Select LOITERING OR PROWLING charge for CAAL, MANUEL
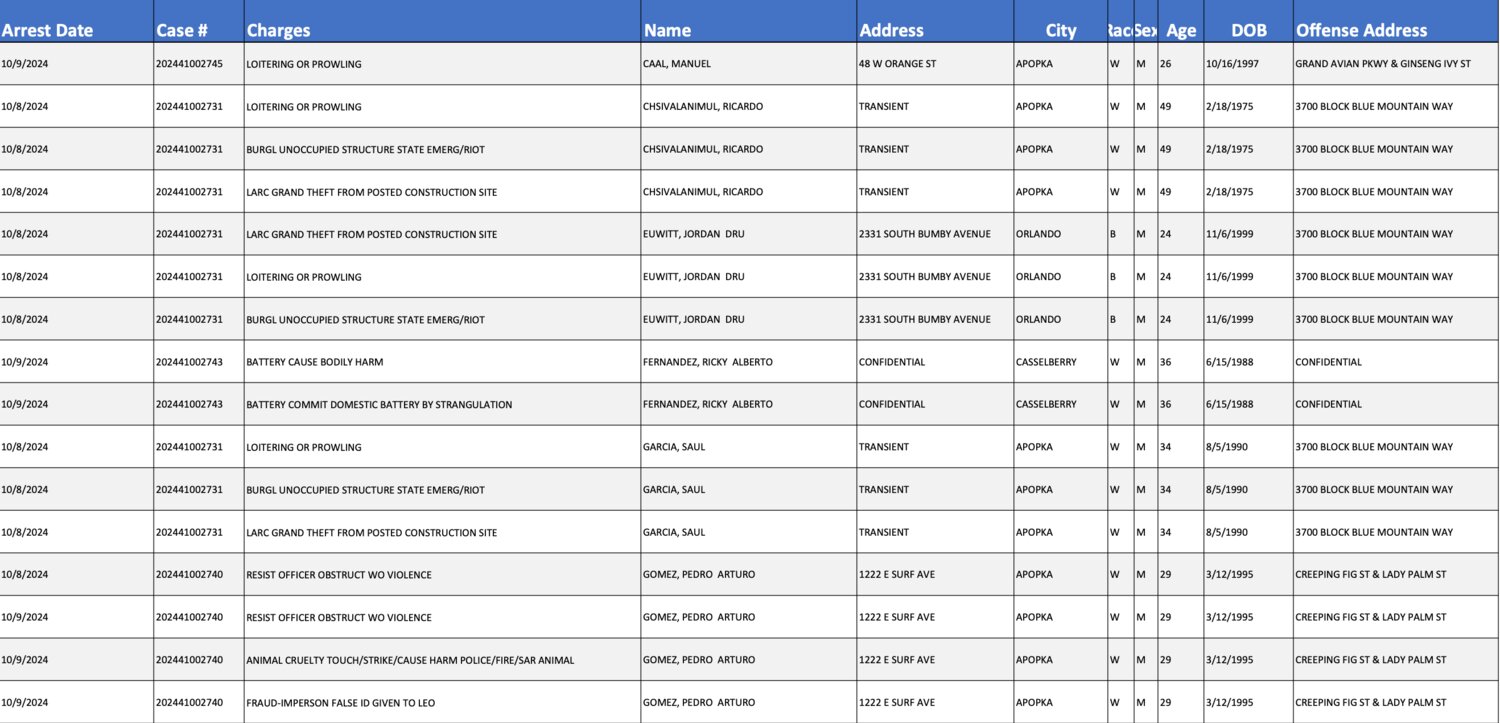 [304, 64]
